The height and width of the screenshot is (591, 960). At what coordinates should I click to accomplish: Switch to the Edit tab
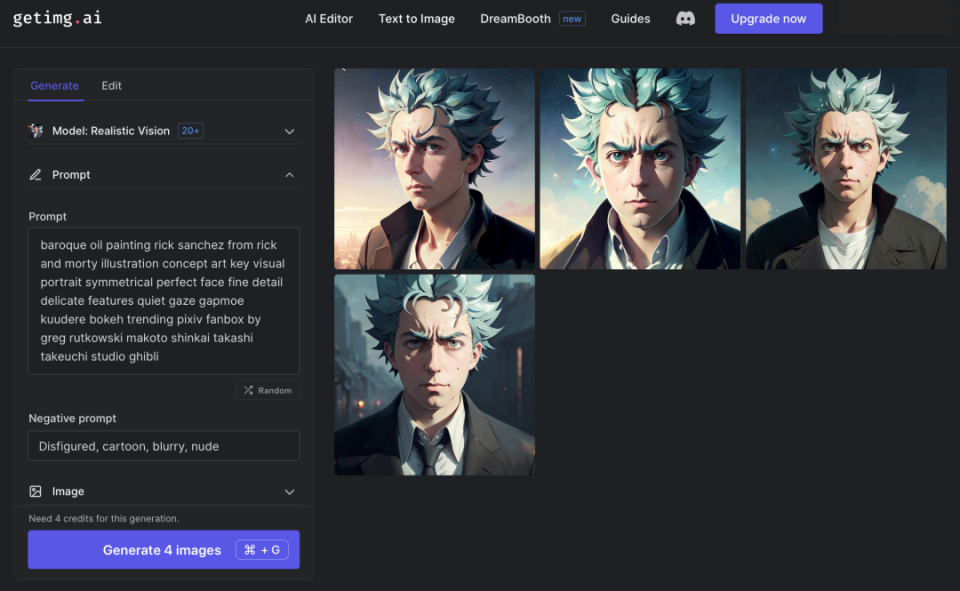111,86
